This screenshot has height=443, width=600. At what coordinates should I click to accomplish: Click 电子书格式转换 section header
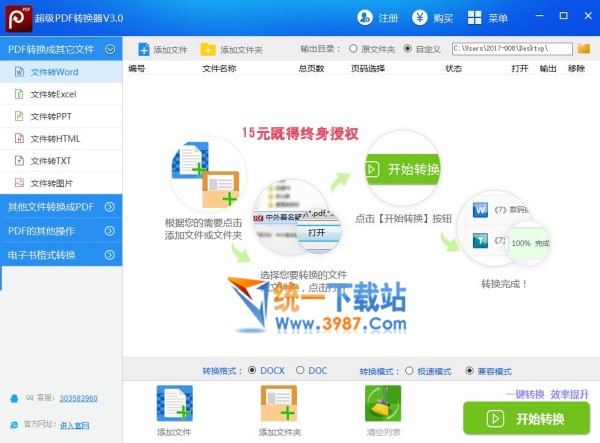(x=61, y=255)
